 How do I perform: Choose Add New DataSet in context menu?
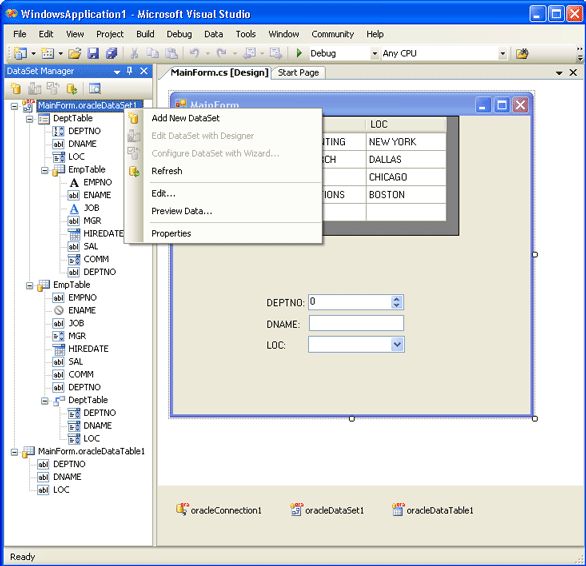pyautogui.click(x=223, y=118)
